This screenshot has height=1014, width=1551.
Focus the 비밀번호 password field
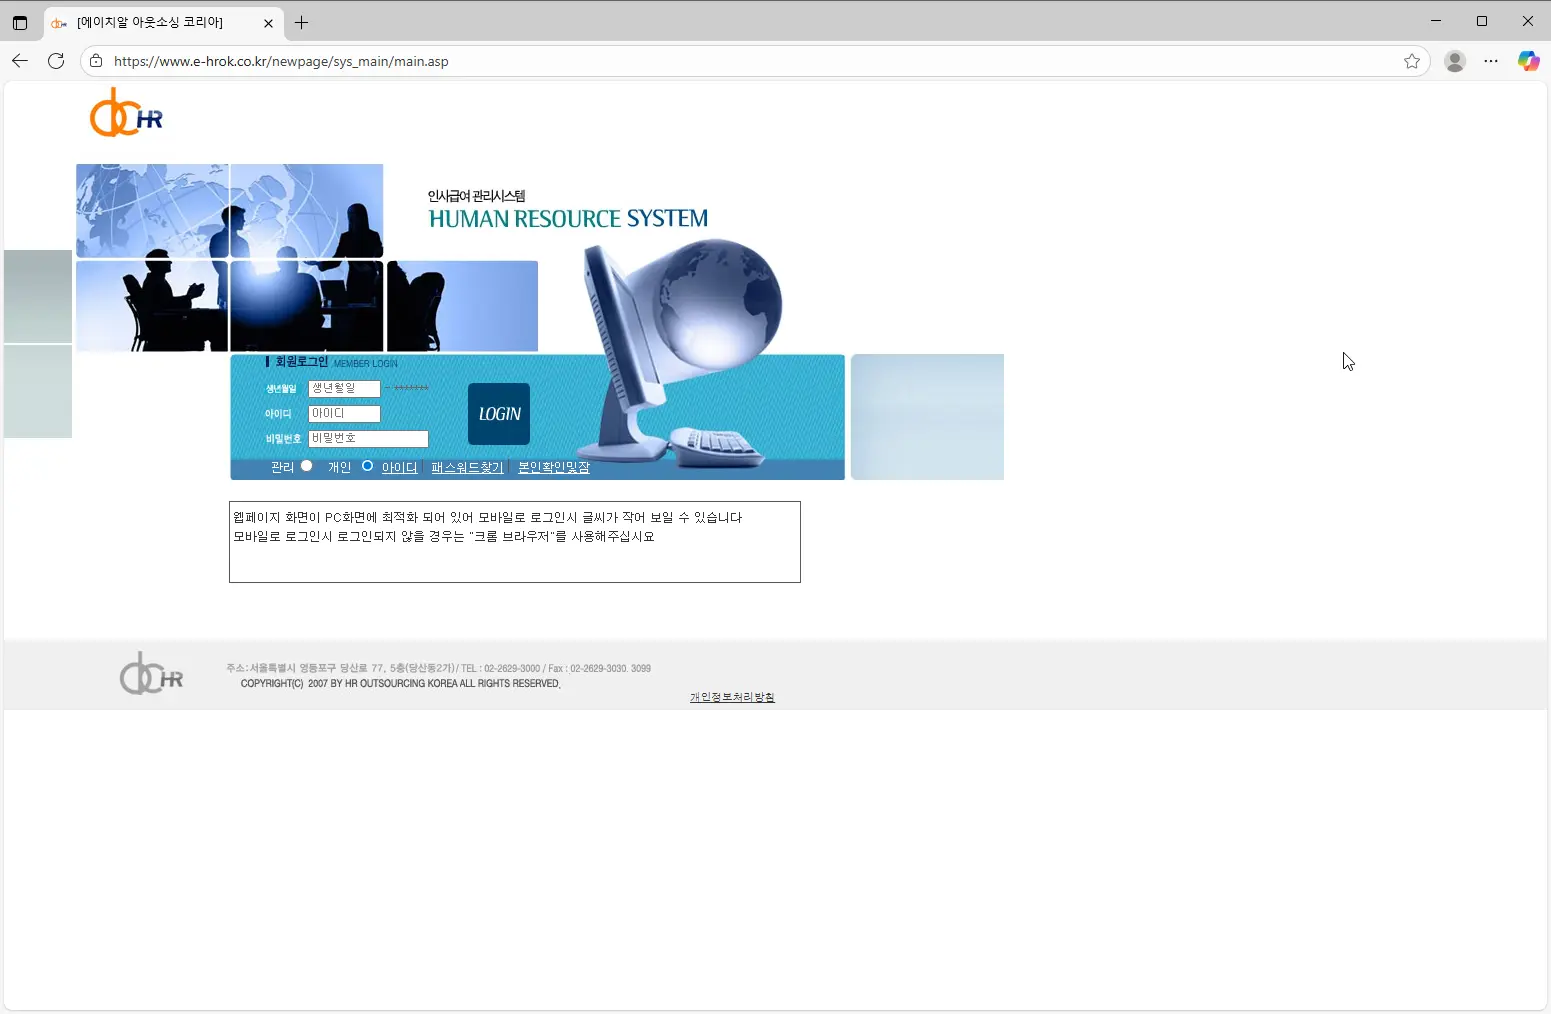[368, 438]
